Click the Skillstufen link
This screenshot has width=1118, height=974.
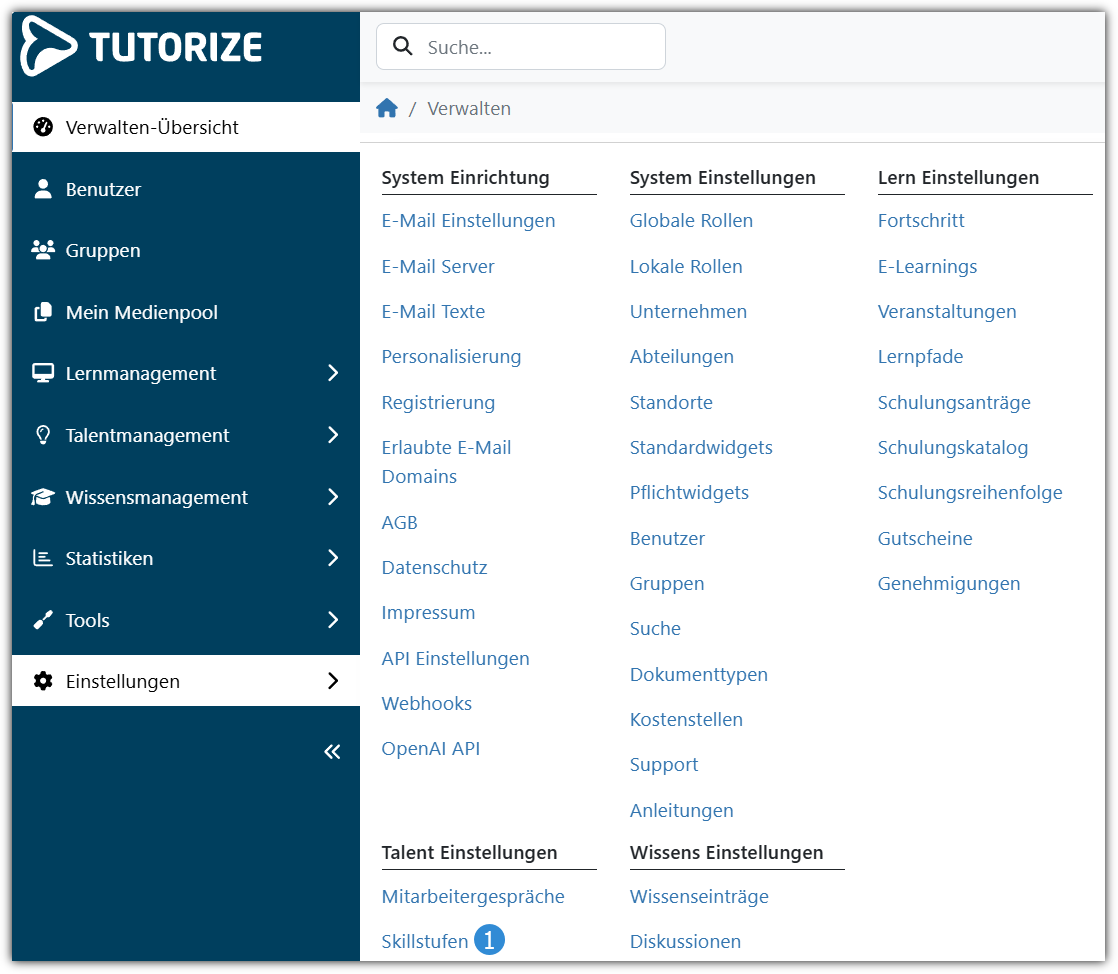pos(424,942)
